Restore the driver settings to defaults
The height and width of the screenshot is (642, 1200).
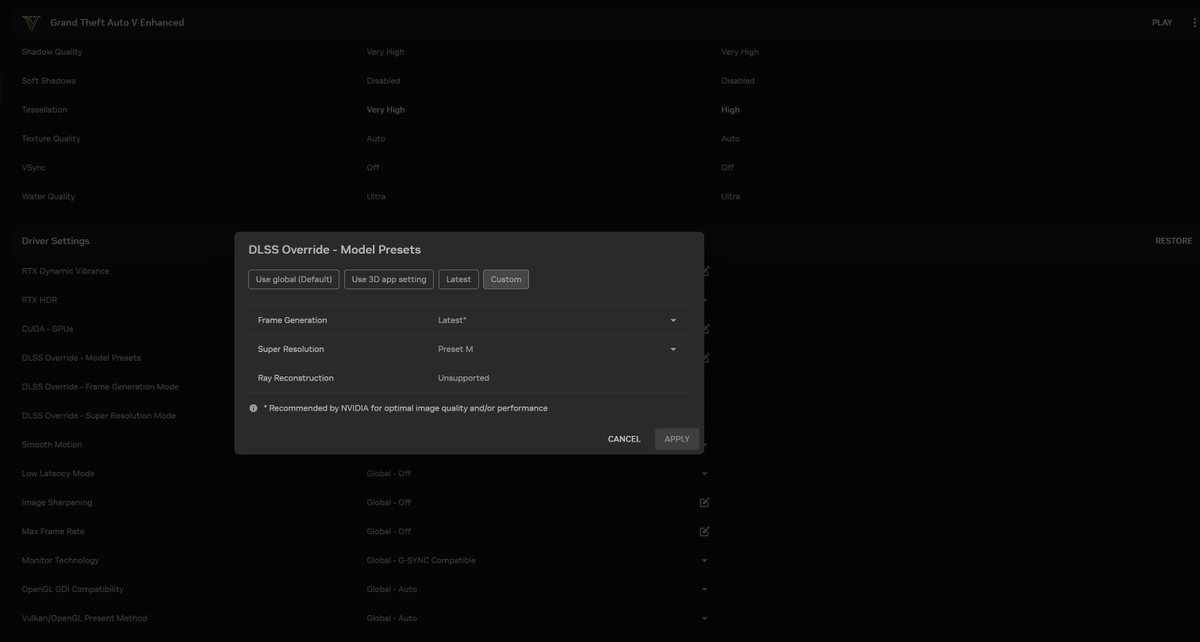pos(1174,241)
